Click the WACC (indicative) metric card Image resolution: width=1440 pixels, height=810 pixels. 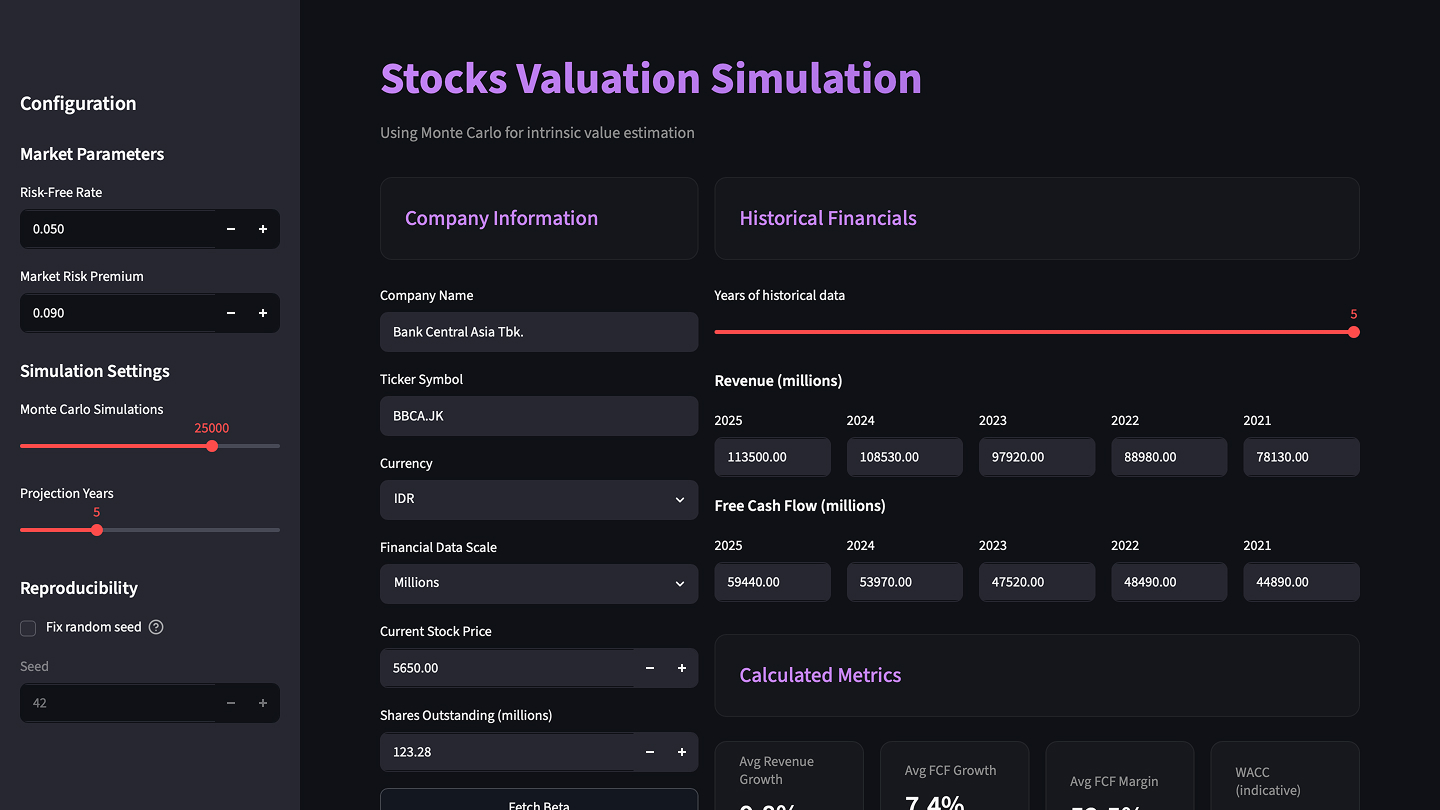pyautogui.click(x=1285, y=776)
